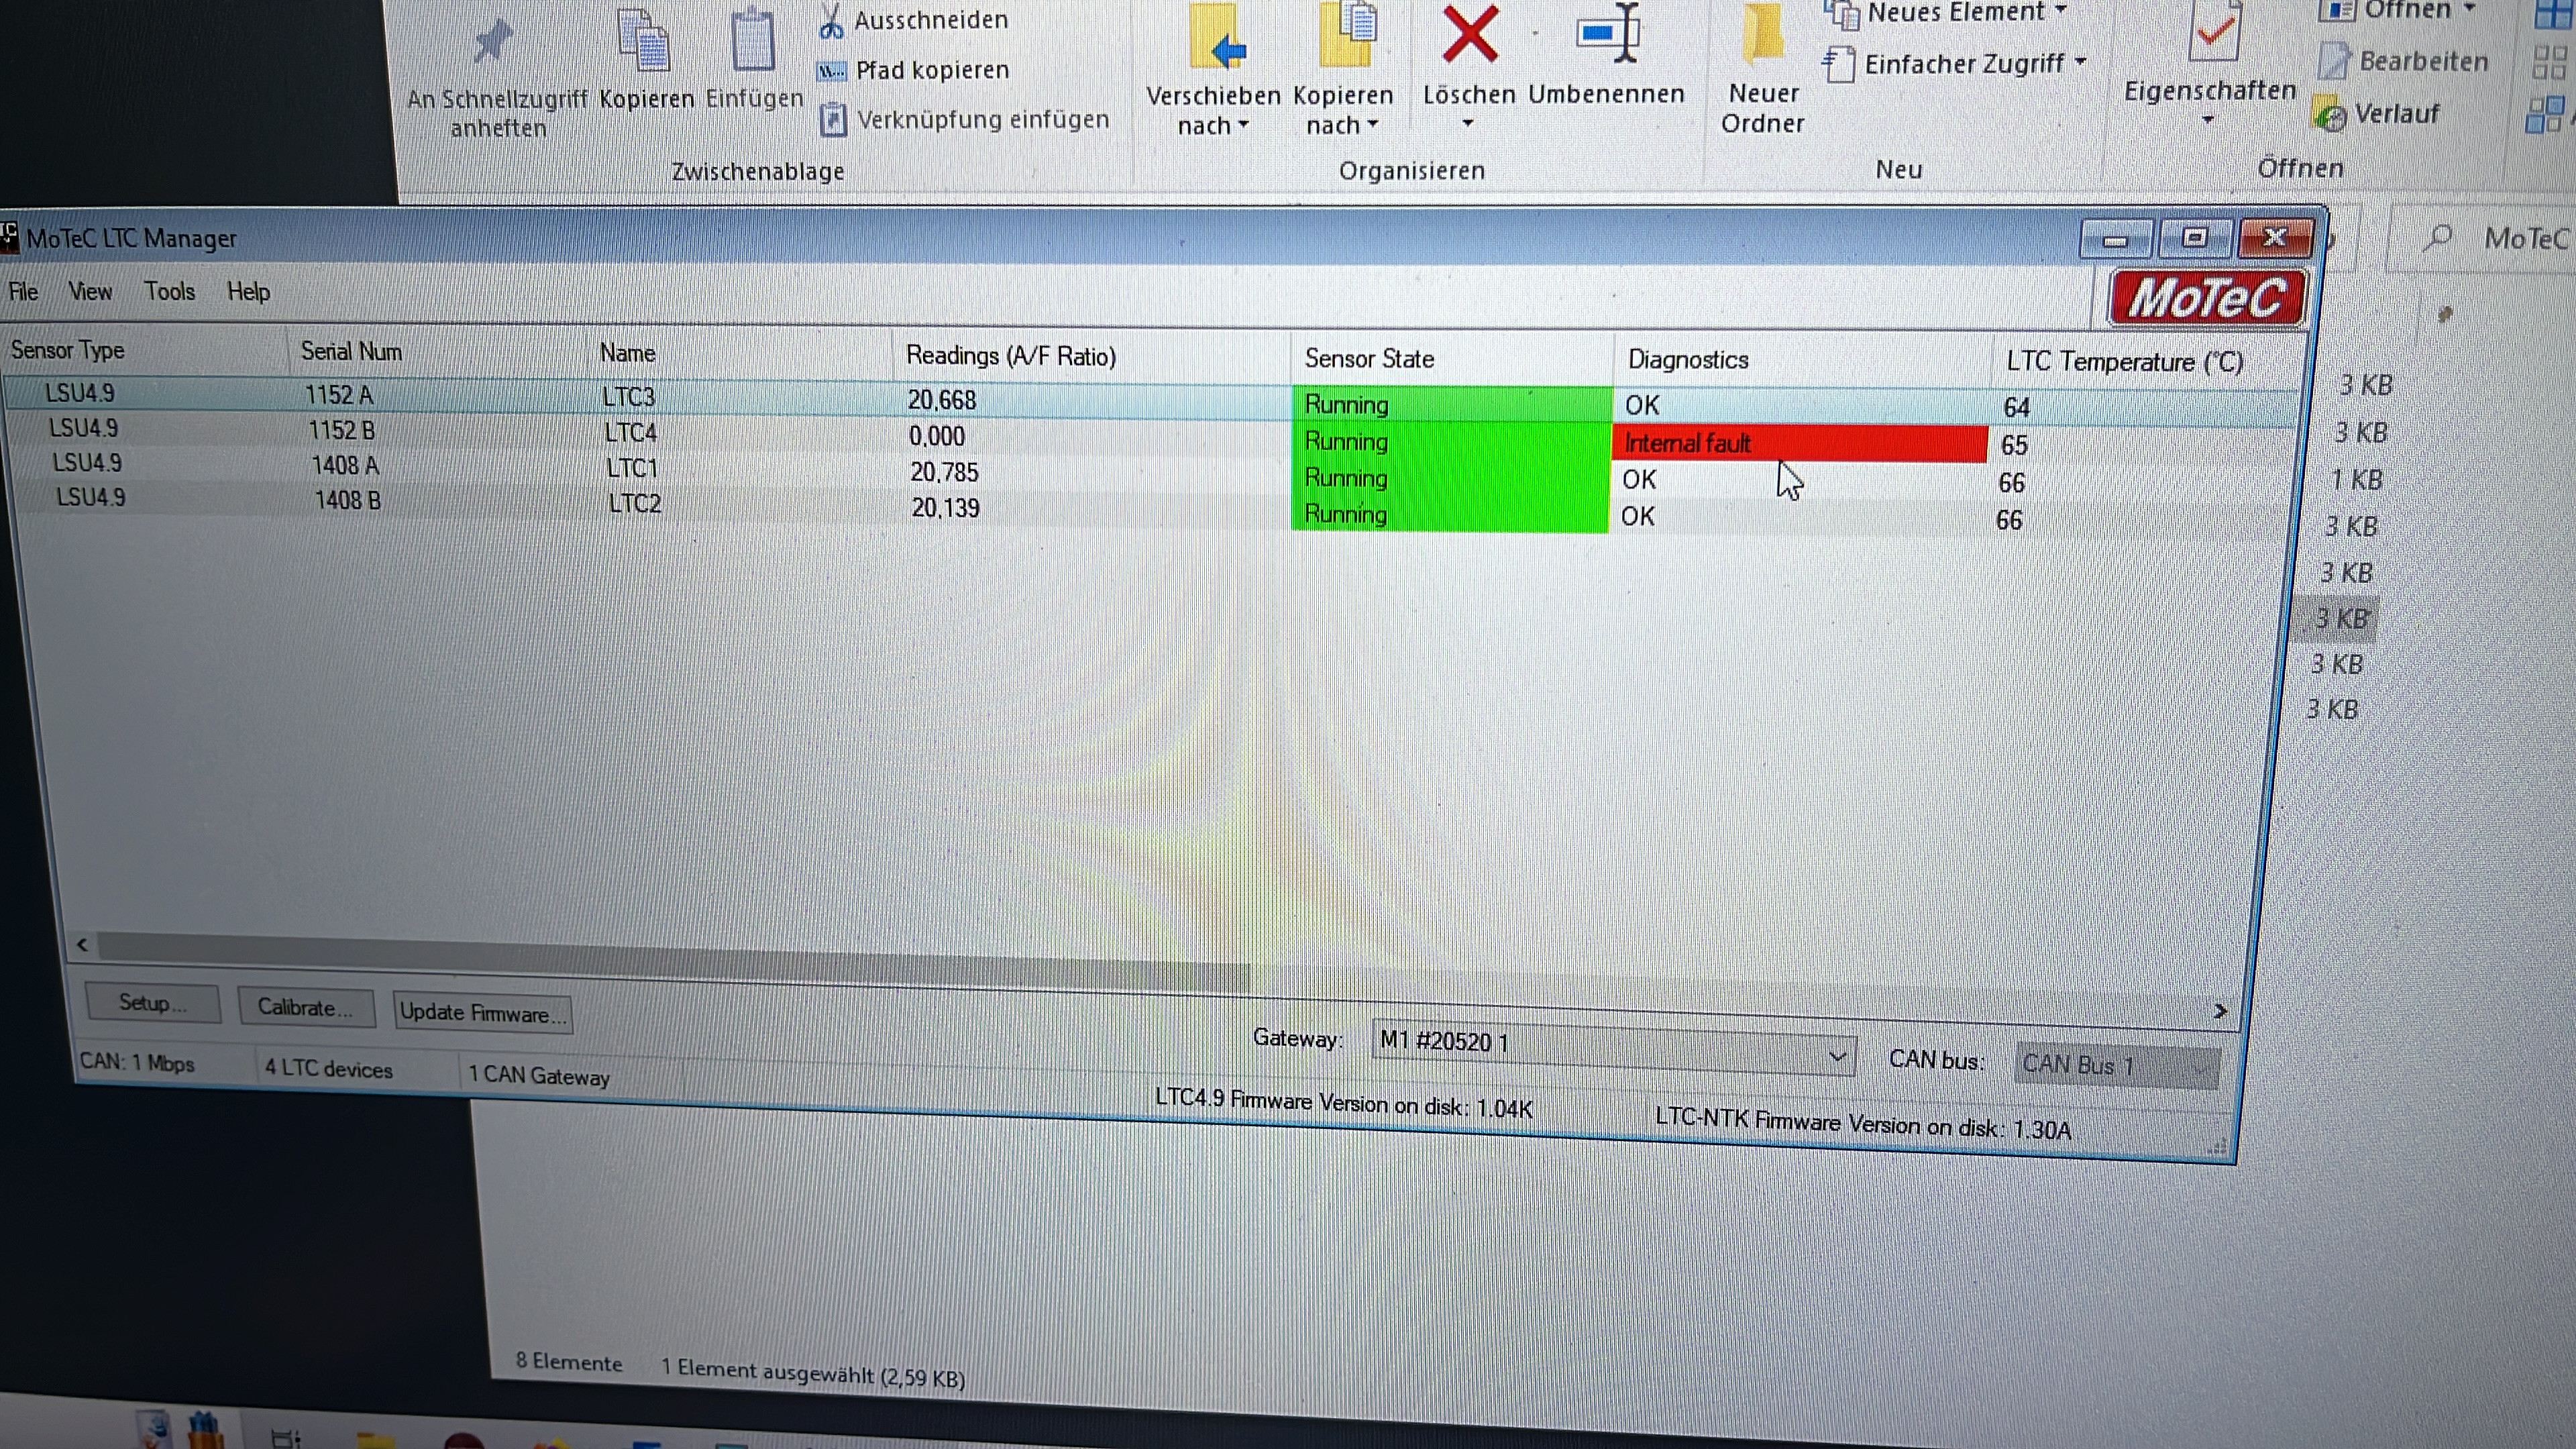Click the pin to quick access icon in Explorer
Image resolution: width=2576 pixels, height=1449 pixels.
pos(492,42)
